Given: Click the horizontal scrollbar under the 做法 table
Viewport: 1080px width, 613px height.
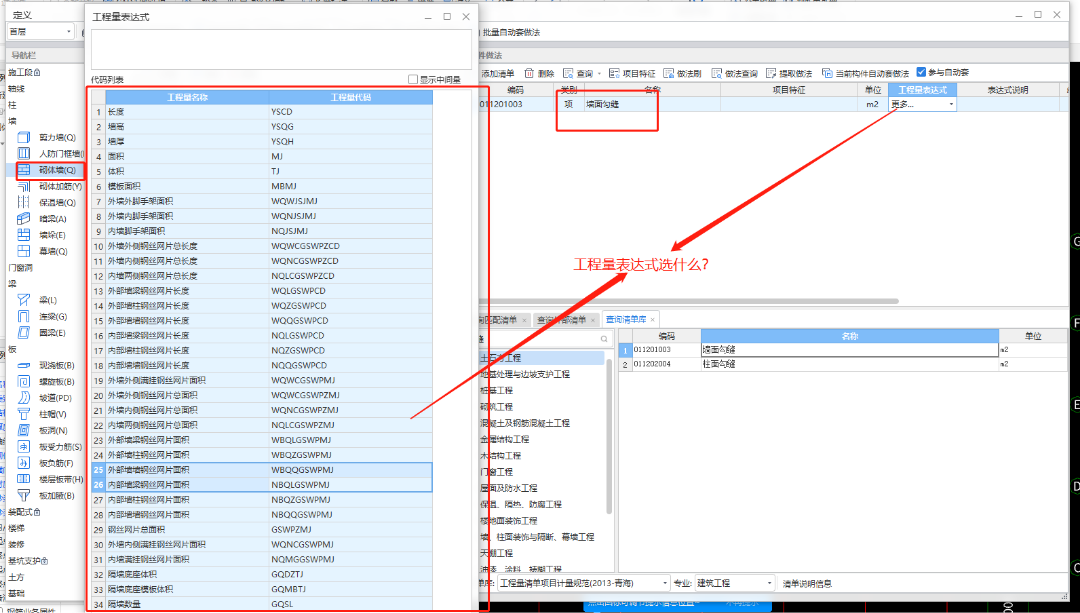Looking at the screenshot, I should tap(689, 301).
